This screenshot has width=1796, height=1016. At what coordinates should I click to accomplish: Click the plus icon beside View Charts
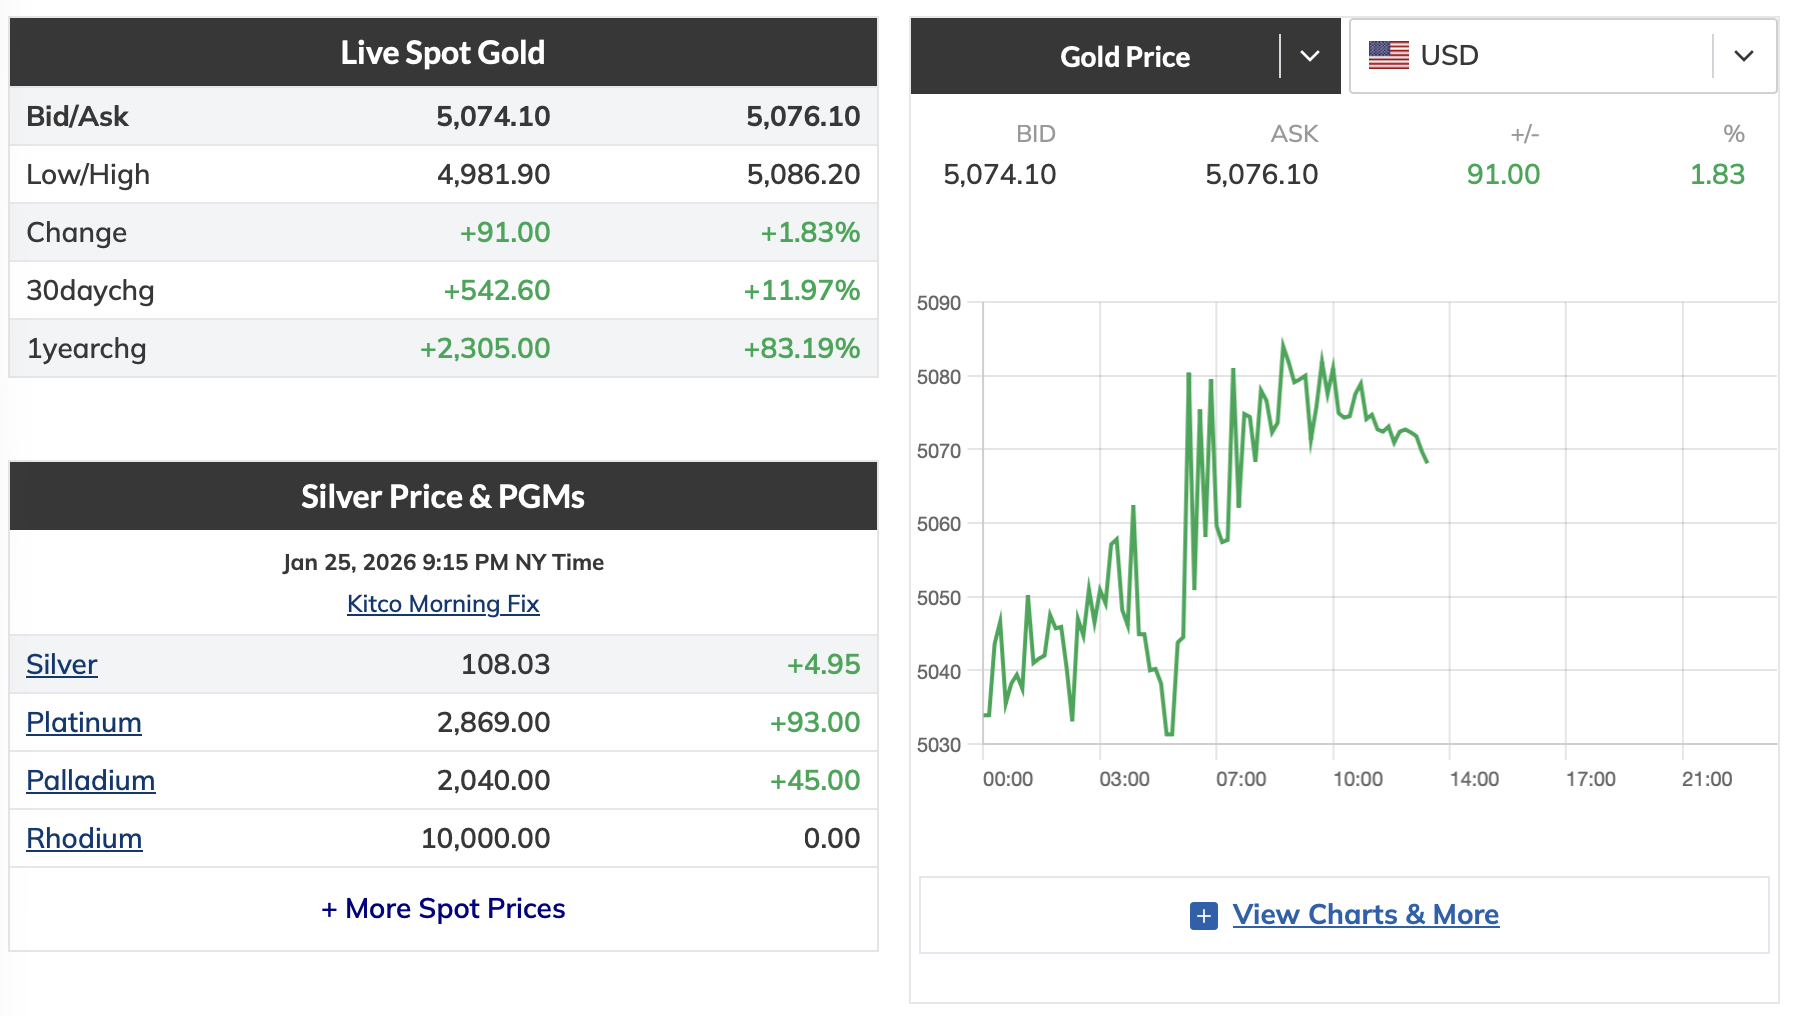[x=1204, y=915]
